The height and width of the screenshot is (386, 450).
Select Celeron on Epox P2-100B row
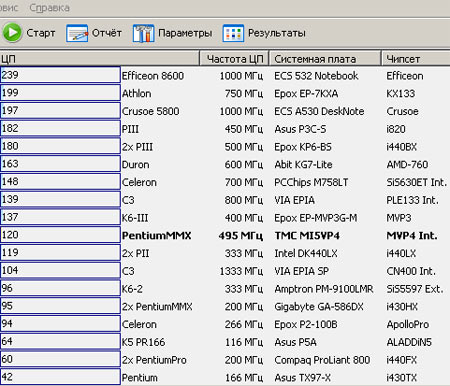[139, 324]
